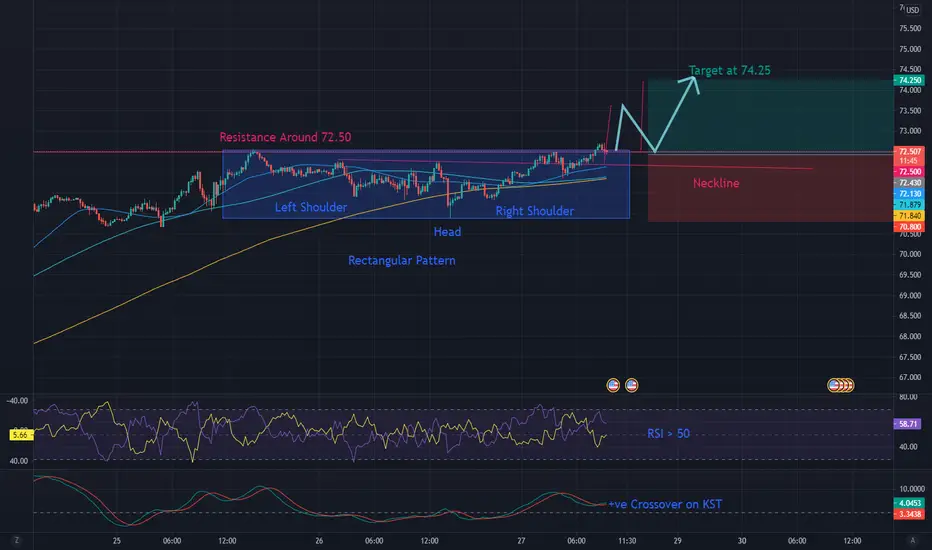This screenshot has height=550, width=932.
Task: Select the 'RSI > 50' annotation
Action: [x=669, y=433]
